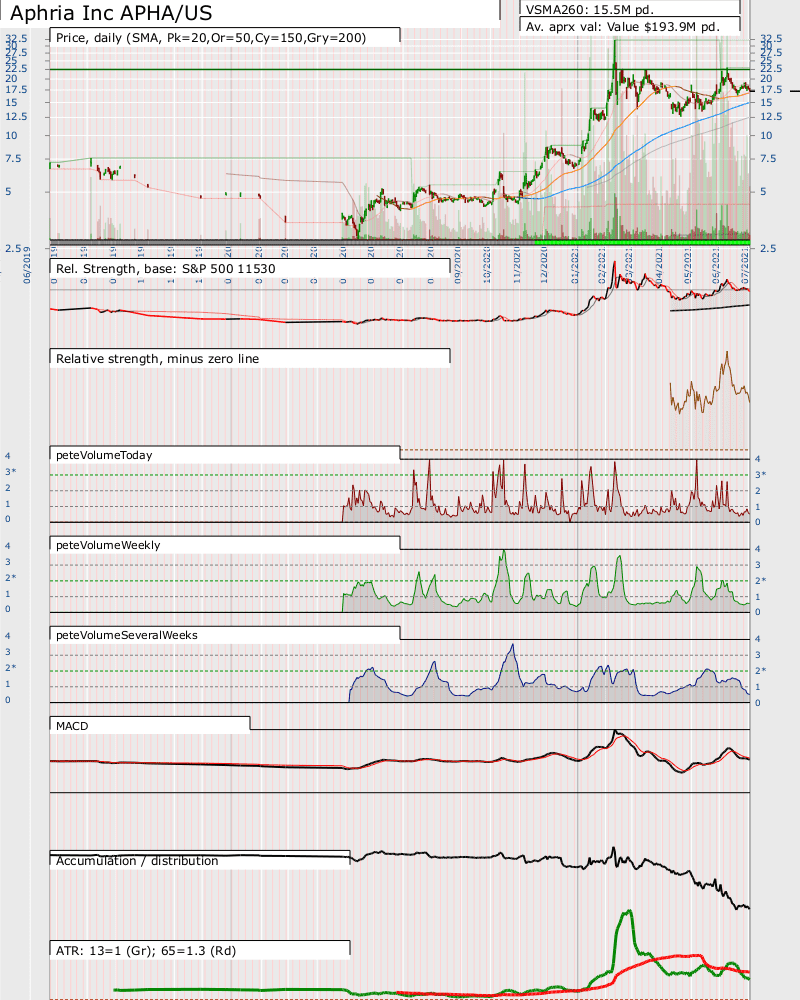Click the blue peteVolumeSeveralWeeks highest peak
This screenshot has width=800, height=1000.
[x=512, y=647]
